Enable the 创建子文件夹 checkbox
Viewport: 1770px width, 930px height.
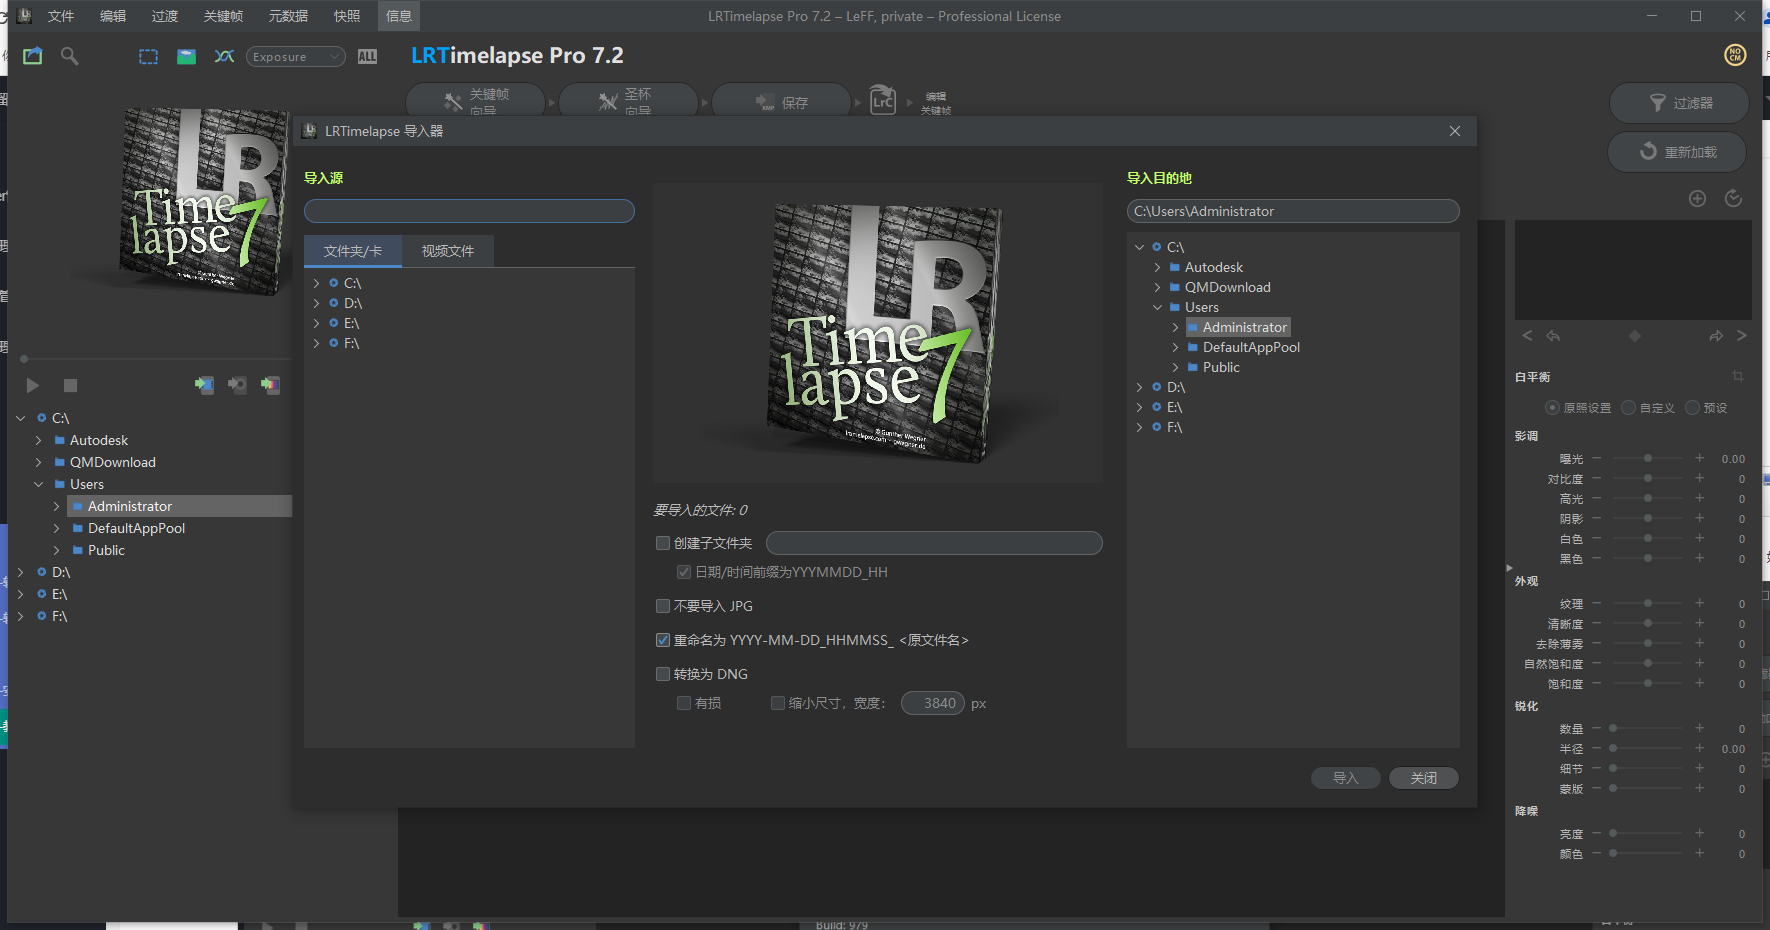[663, 543]
